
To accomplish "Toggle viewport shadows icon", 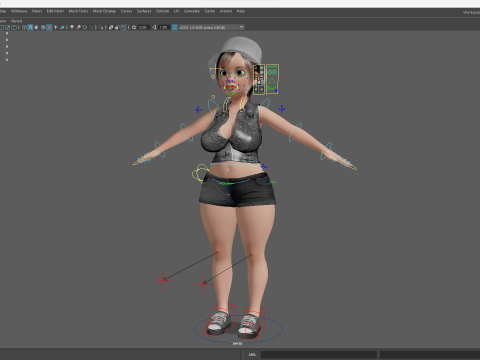I will [61, 27].
